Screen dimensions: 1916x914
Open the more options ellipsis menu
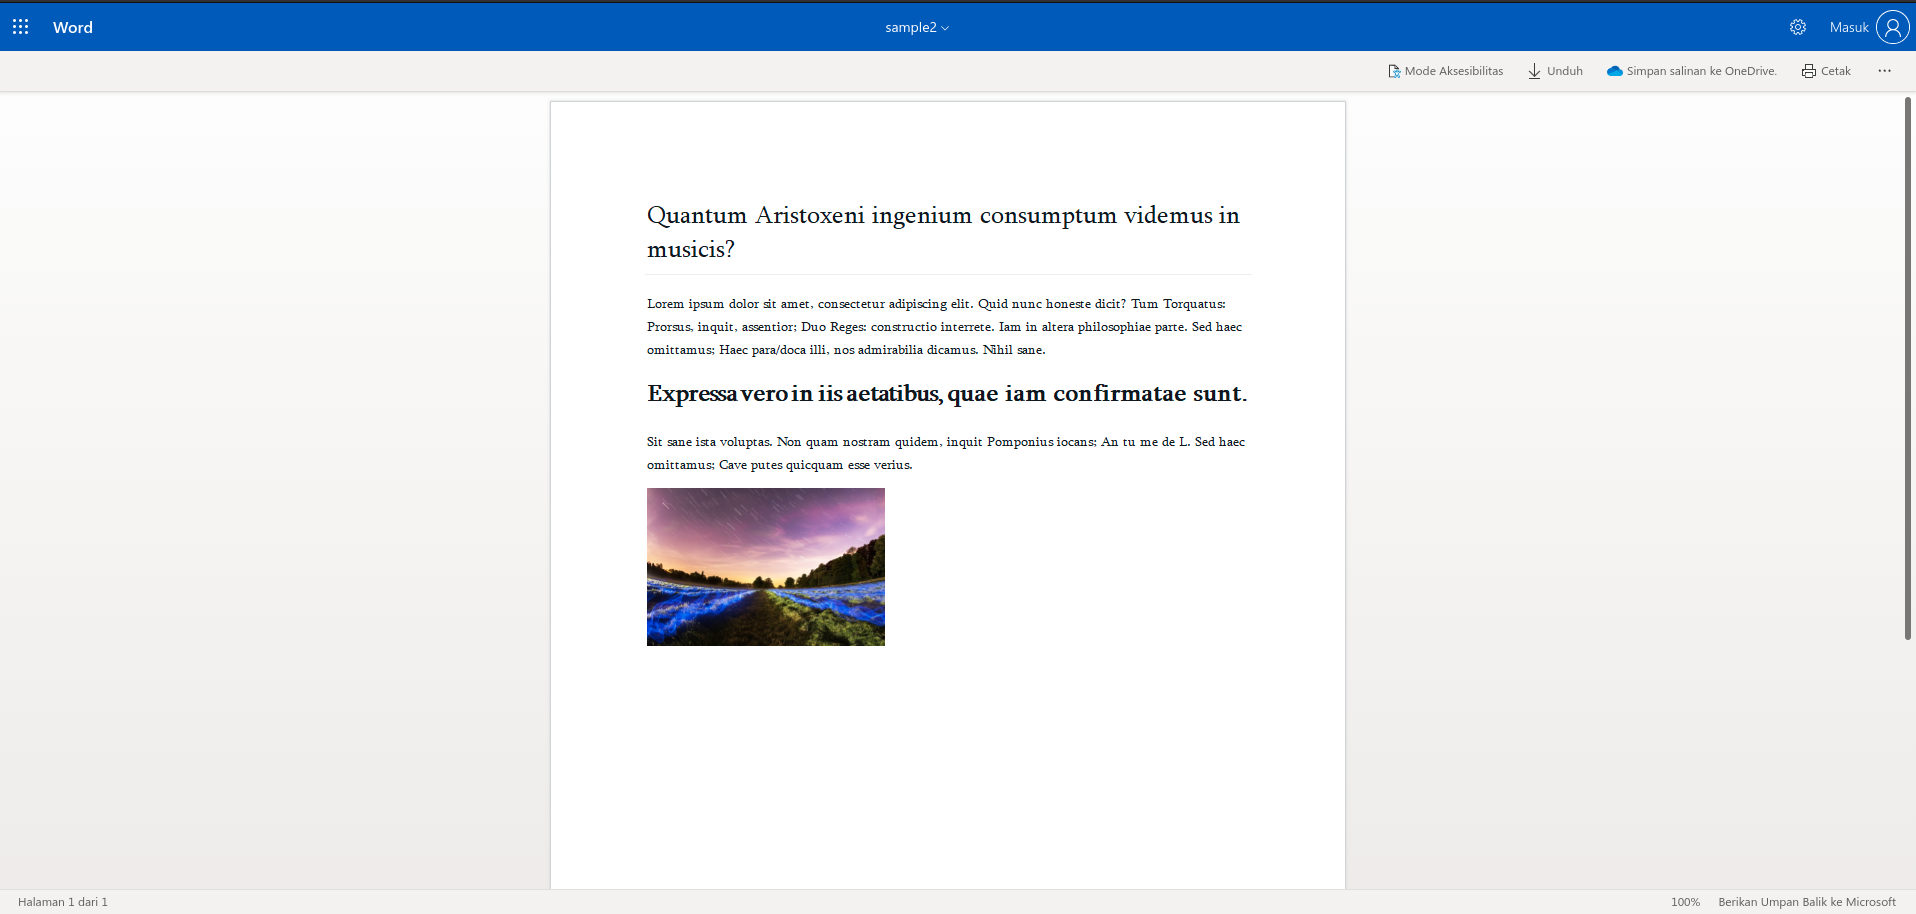(1884, 71)
